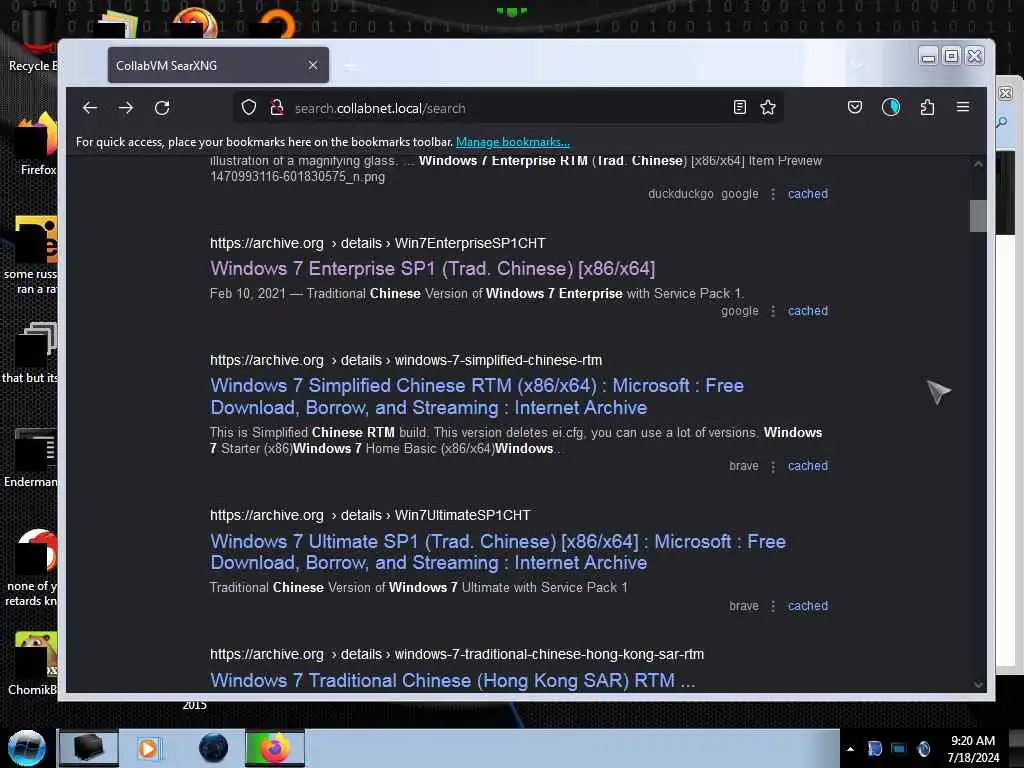This screenshot has width=1024, height=768.
Task: Open the extensions puzzle icon
Action: click(927, 107)
